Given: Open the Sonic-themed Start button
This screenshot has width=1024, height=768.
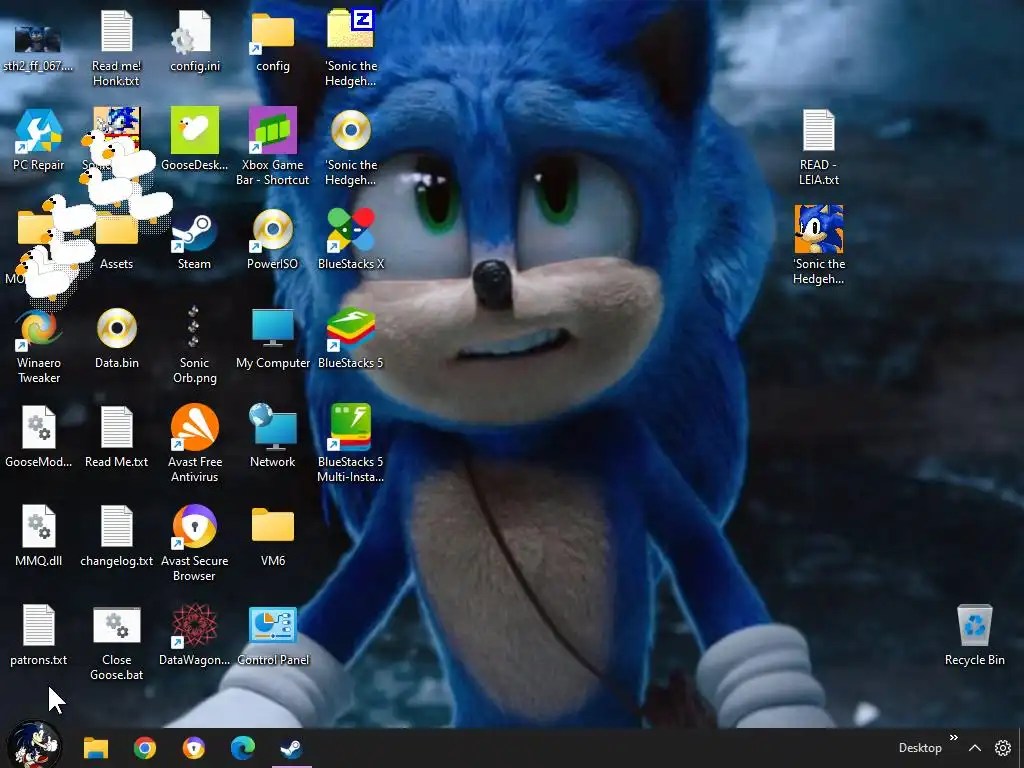Looking at the screenshot, I should click(34, 745).
